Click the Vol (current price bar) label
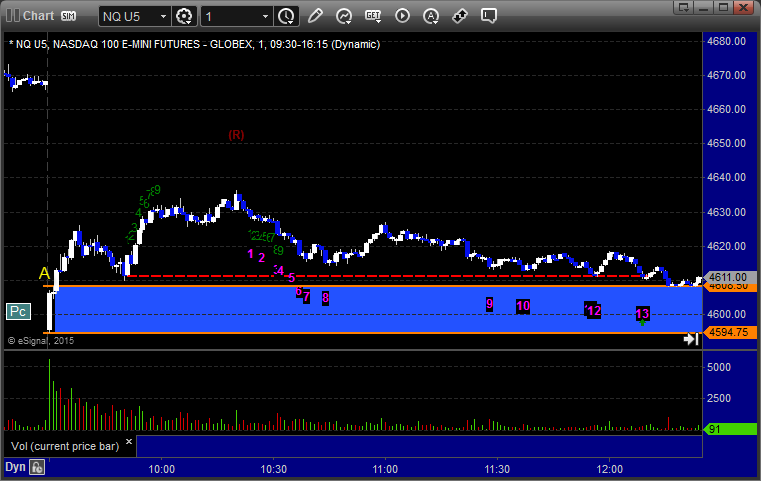The image size is (761, 481). click(x=65, y=446)
